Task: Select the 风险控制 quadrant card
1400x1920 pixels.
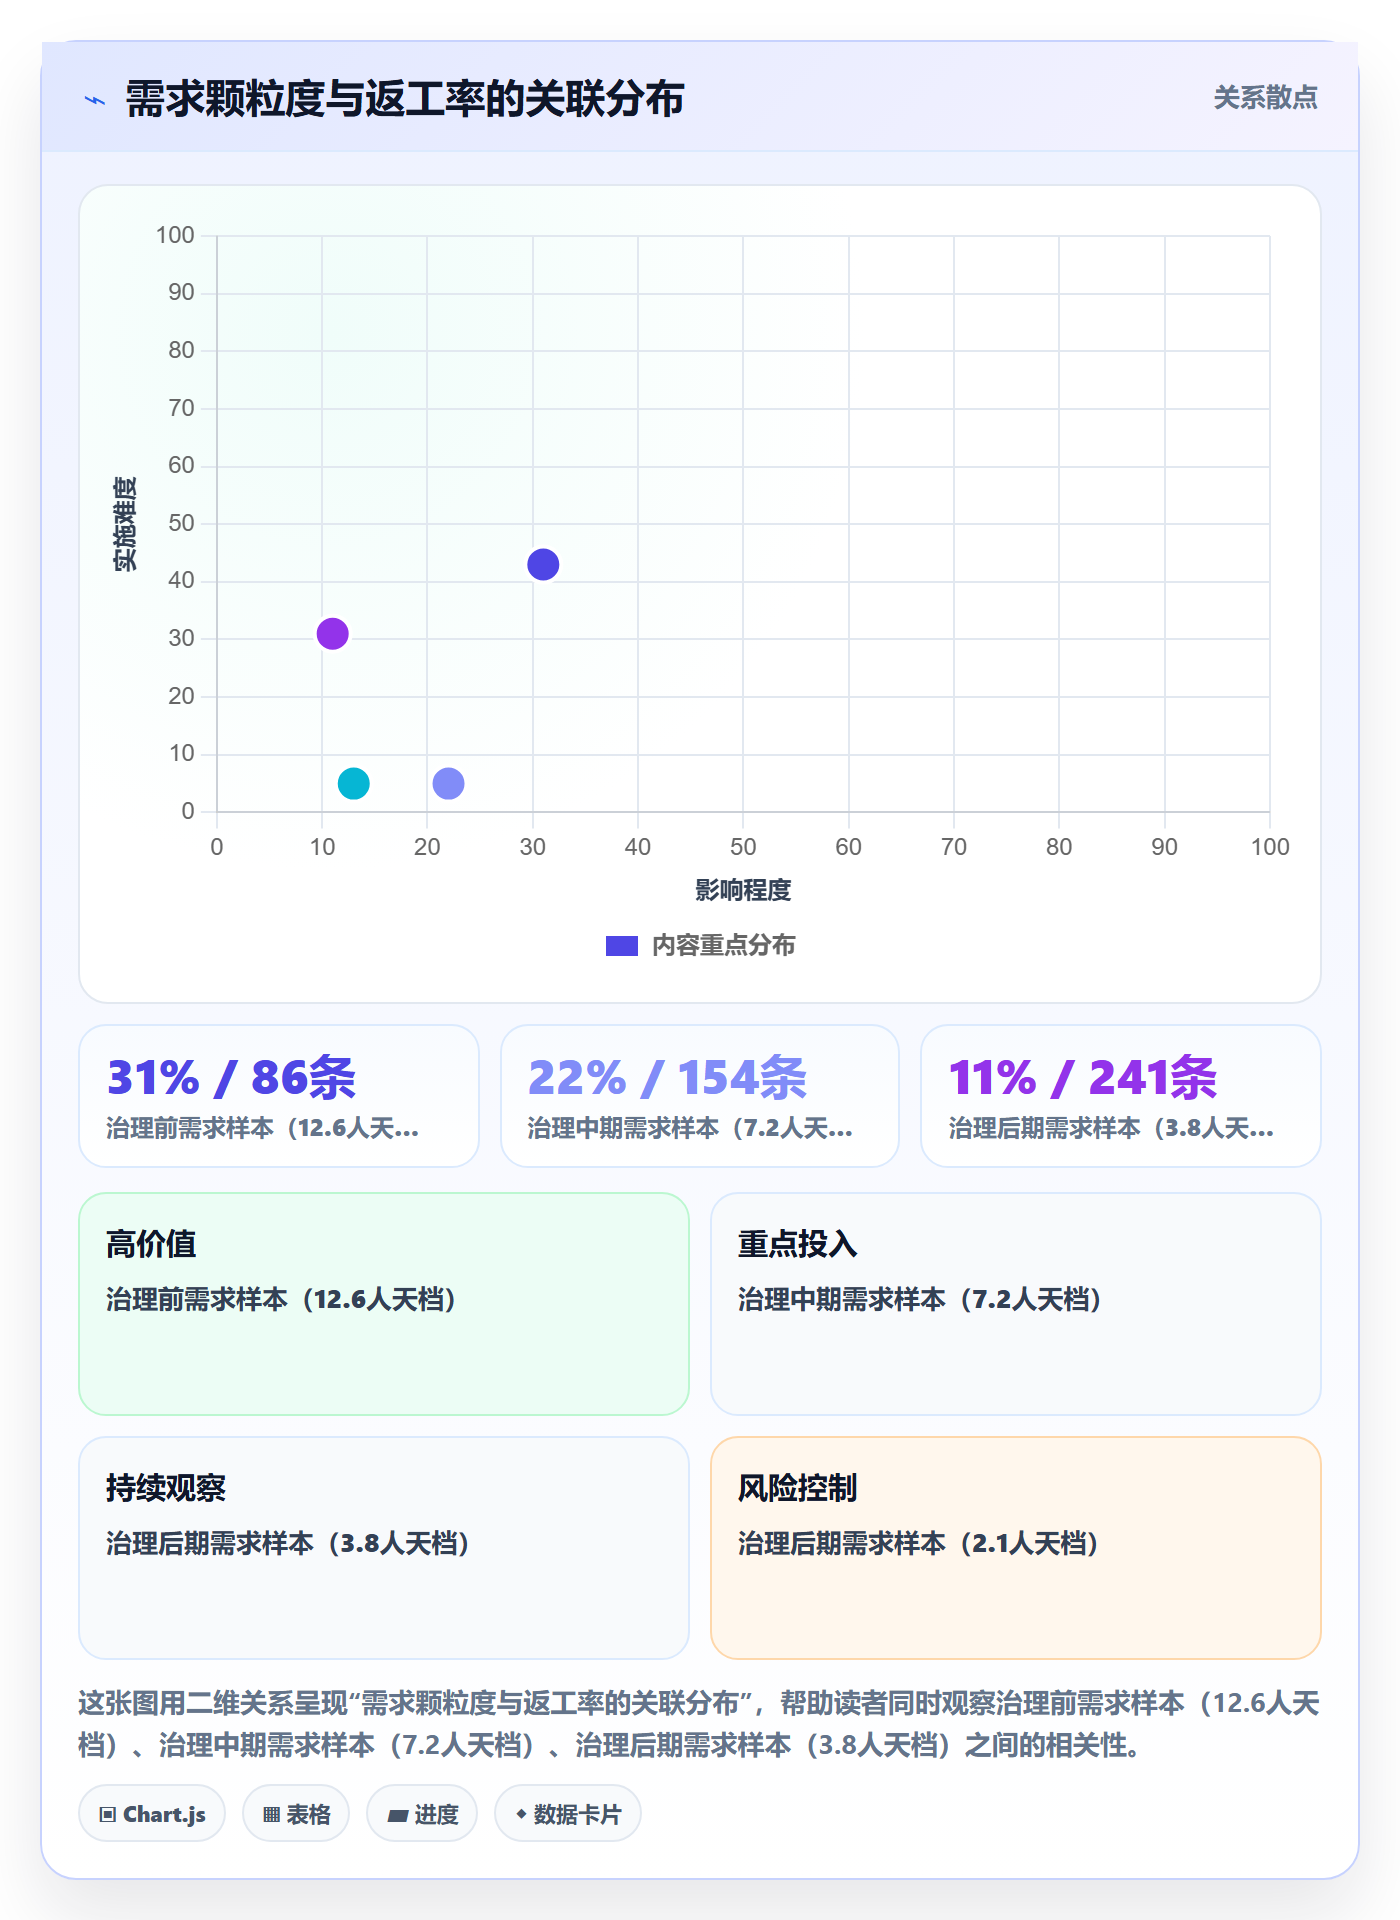Action: point(1016,1548)
